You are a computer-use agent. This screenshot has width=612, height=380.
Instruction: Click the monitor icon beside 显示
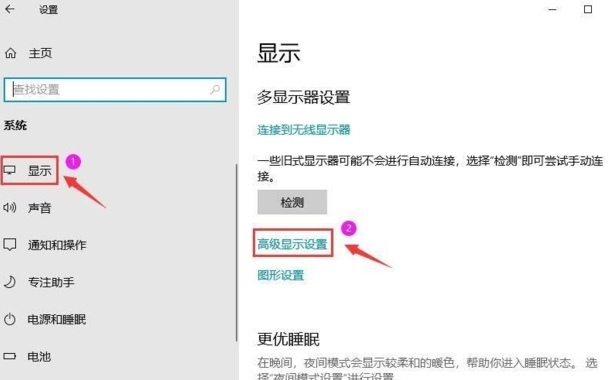10,170
